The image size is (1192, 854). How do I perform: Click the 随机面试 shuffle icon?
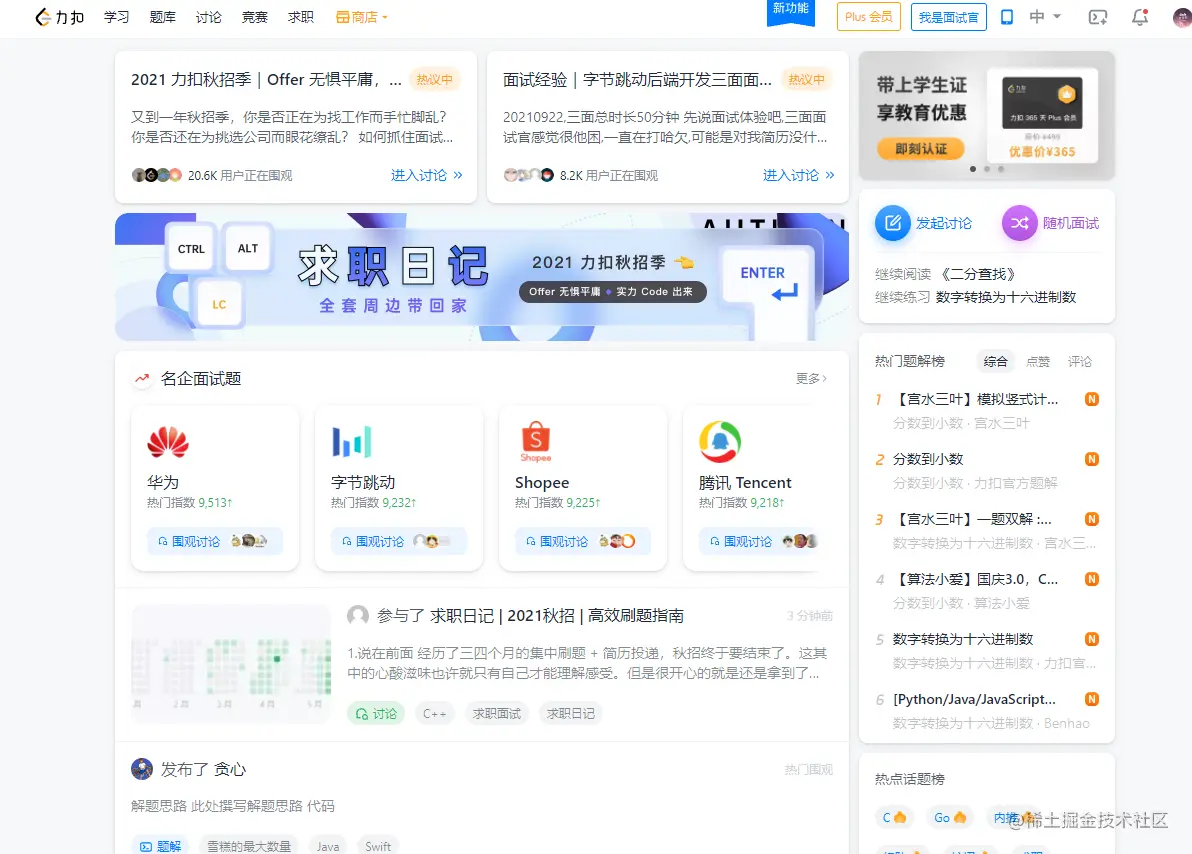(x=1019, y=223)
